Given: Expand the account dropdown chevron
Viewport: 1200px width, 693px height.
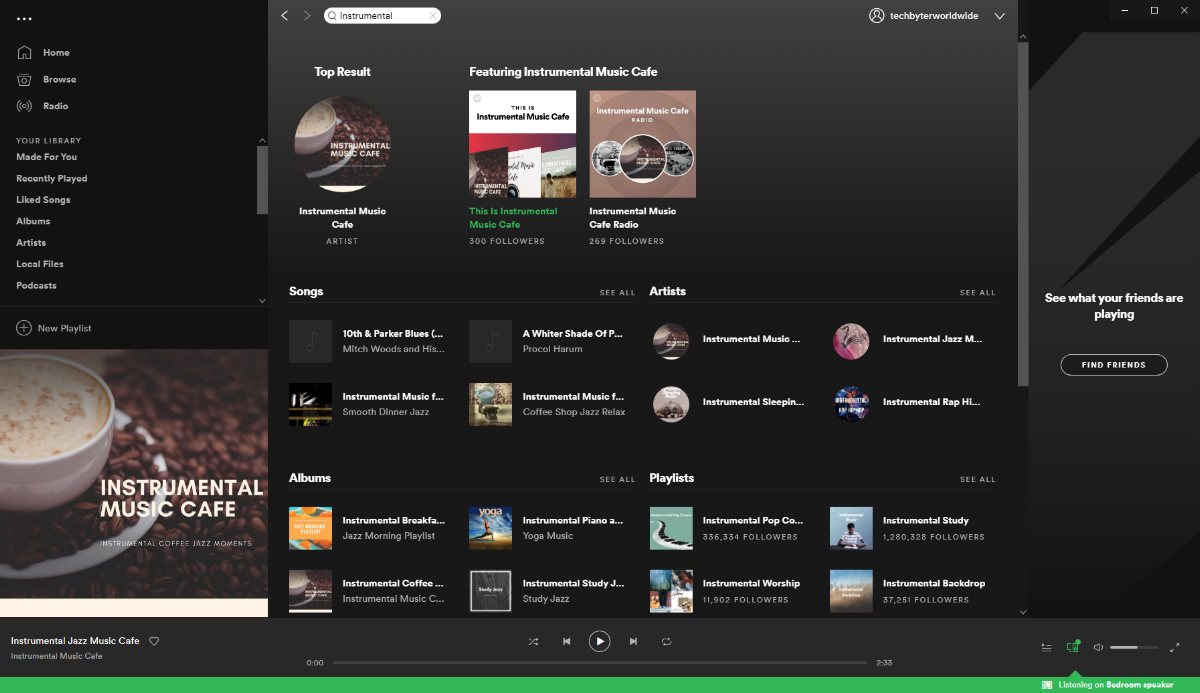Looking at the screenshot, I should click(999, 16).
